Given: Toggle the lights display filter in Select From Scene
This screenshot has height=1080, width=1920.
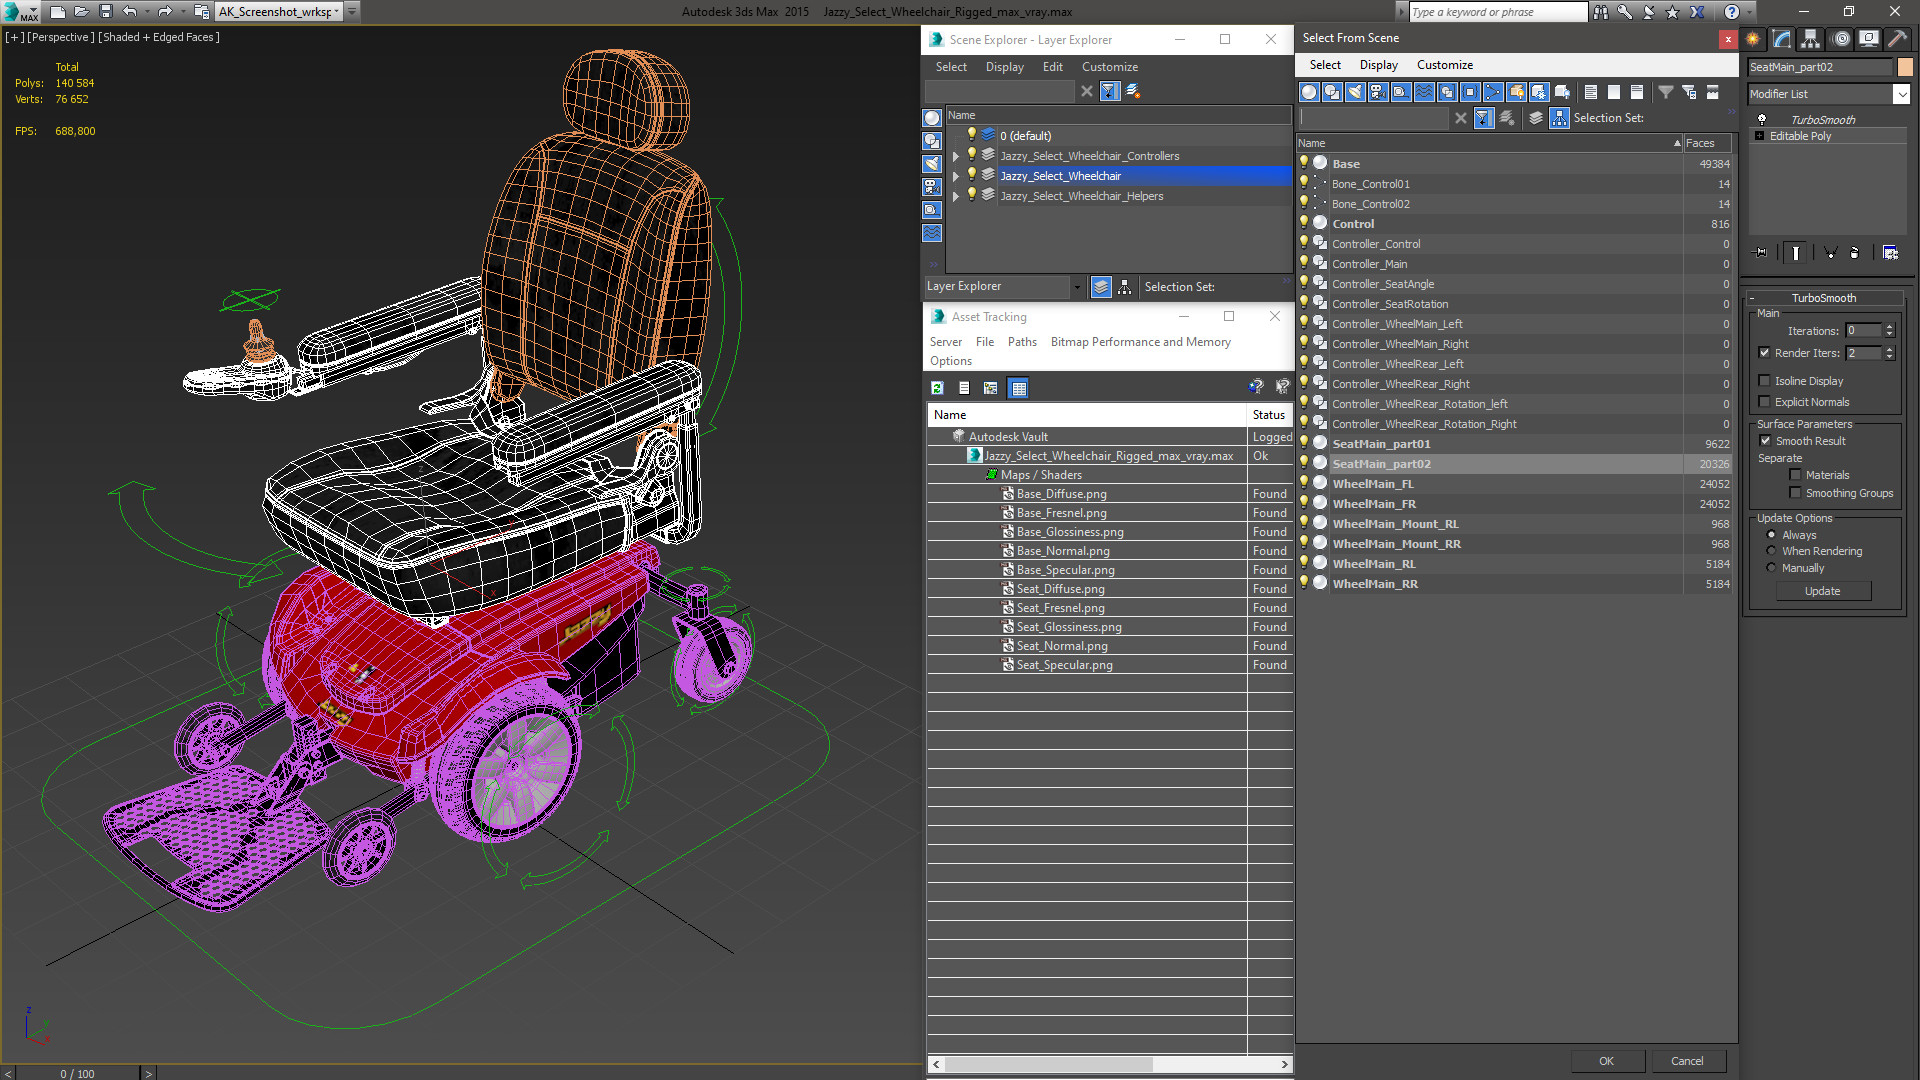Looking at the screenshot, I should click(x=1355, y=92).
